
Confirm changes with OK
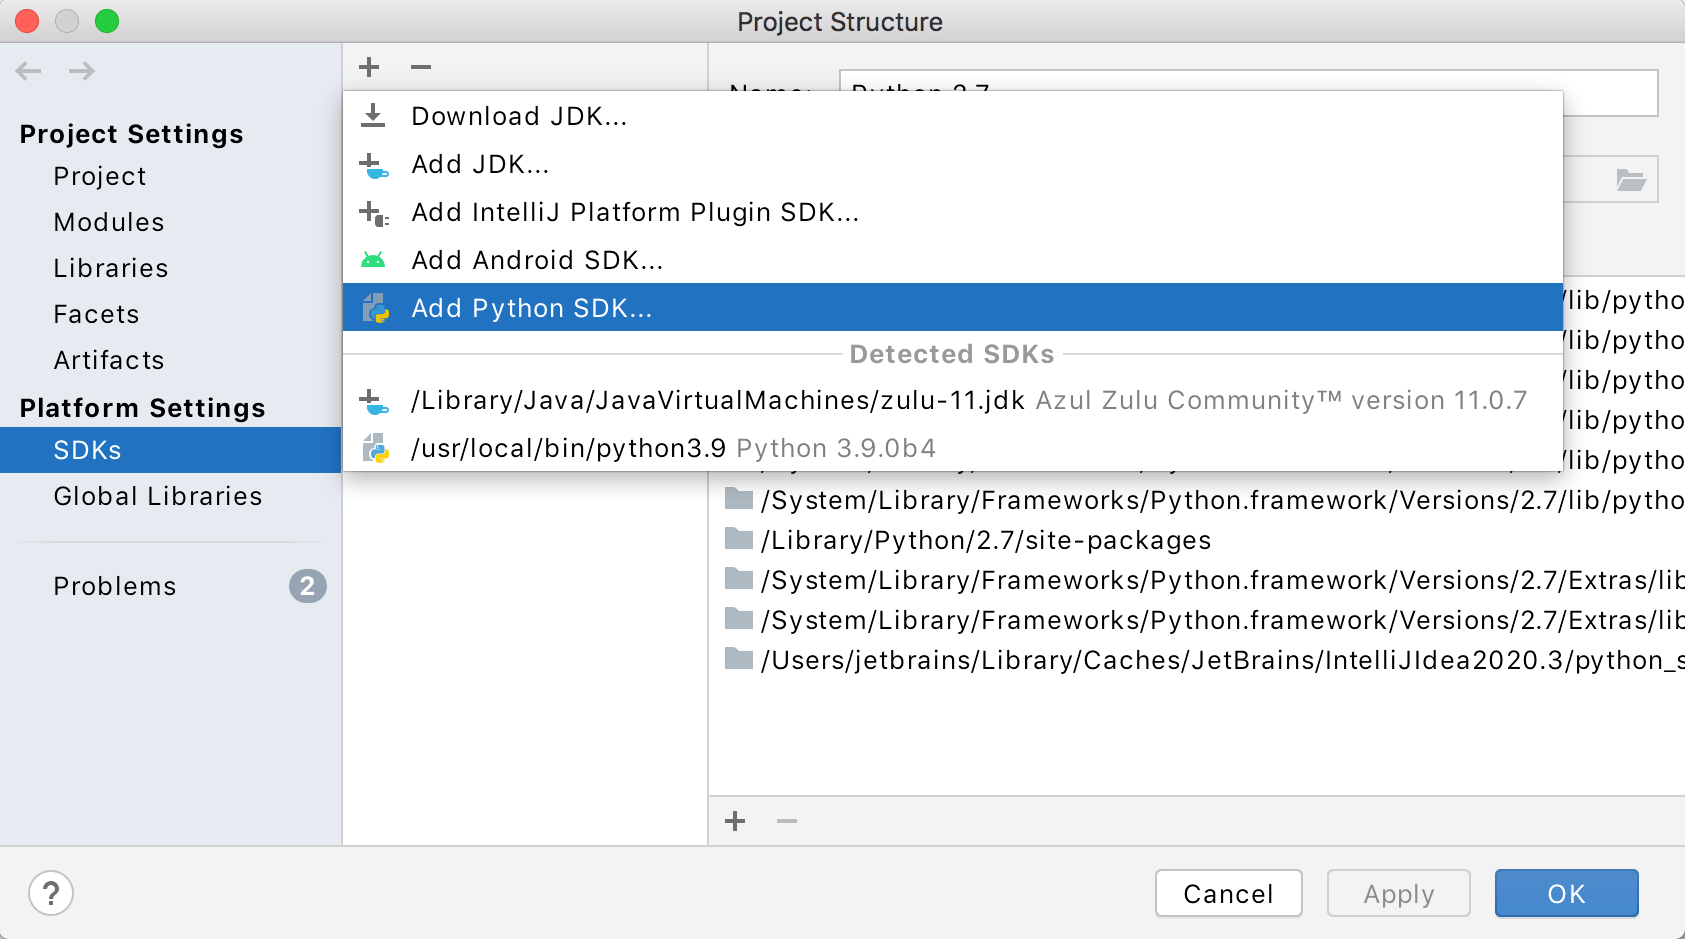1566,893
